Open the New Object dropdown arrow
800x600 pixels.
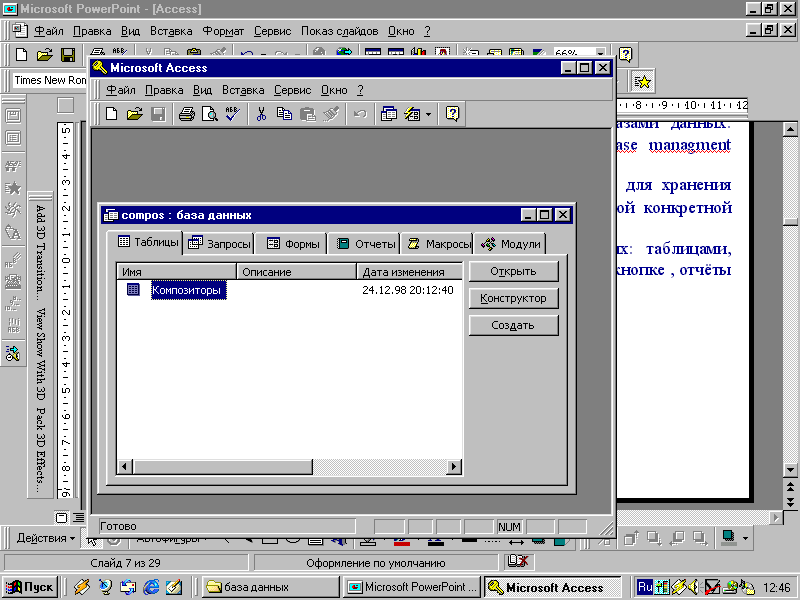[x=429, y=114]
